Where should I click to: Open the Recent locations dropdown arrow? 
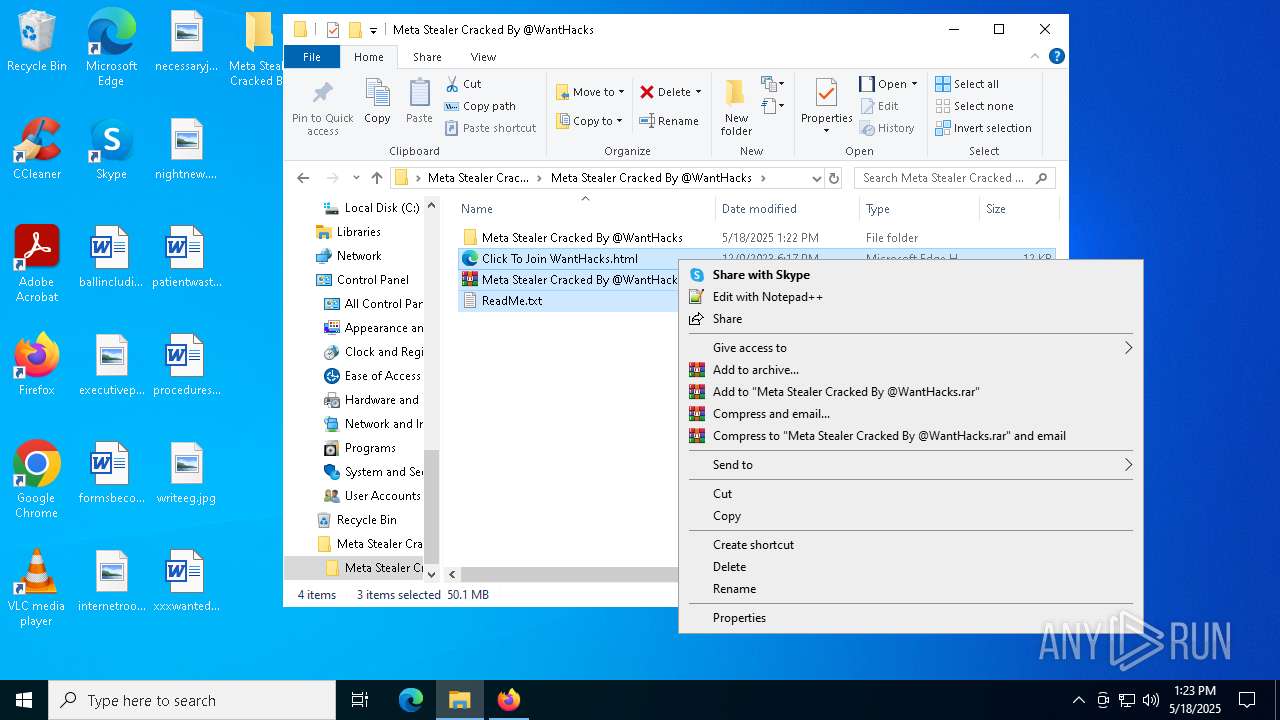coord(355,178)
